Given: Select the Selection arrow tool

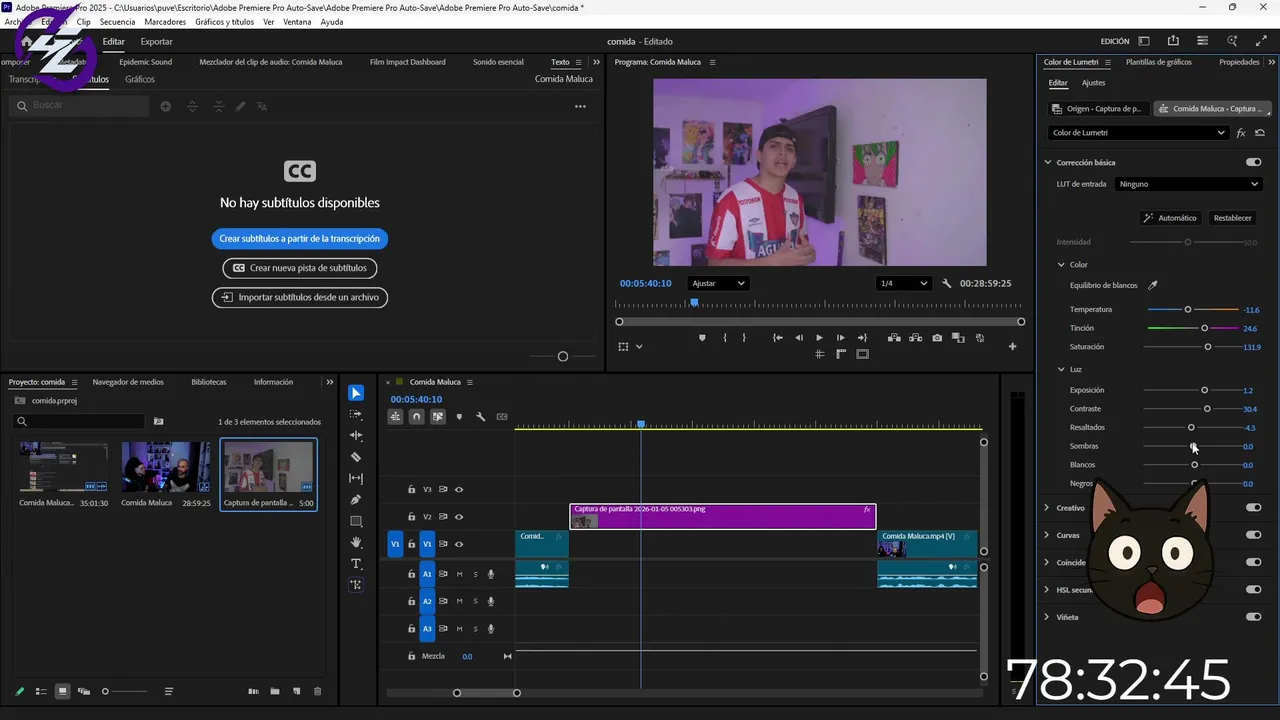Looking at the screenshot, I should pyautogui.click(x=356, y=393).
